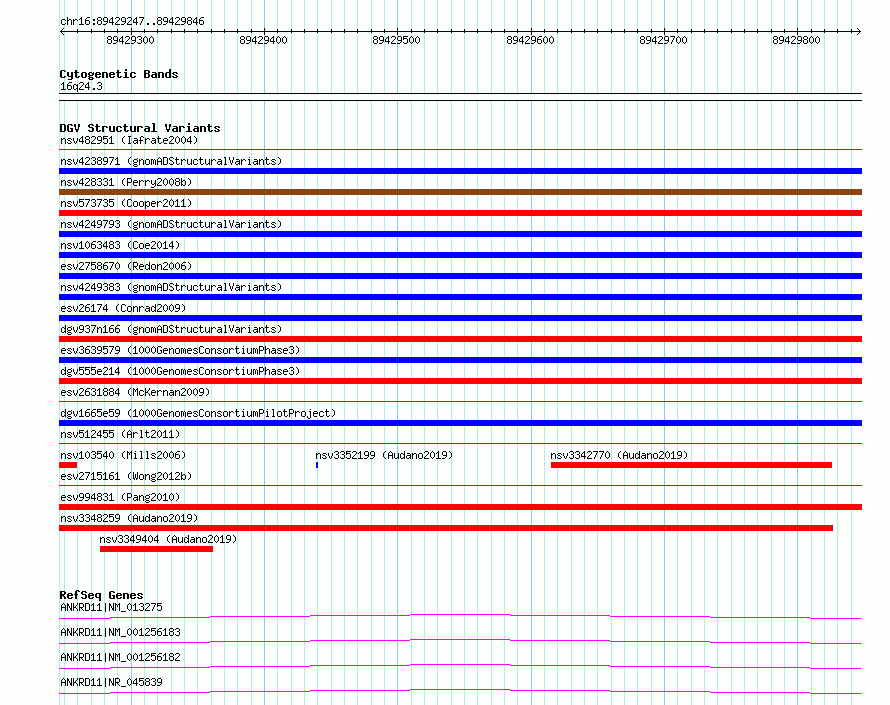Select ANKRD11|NM_001256182 transcript label
The width and height of the screenshot is (890, 705).
[x=120, y=657]
